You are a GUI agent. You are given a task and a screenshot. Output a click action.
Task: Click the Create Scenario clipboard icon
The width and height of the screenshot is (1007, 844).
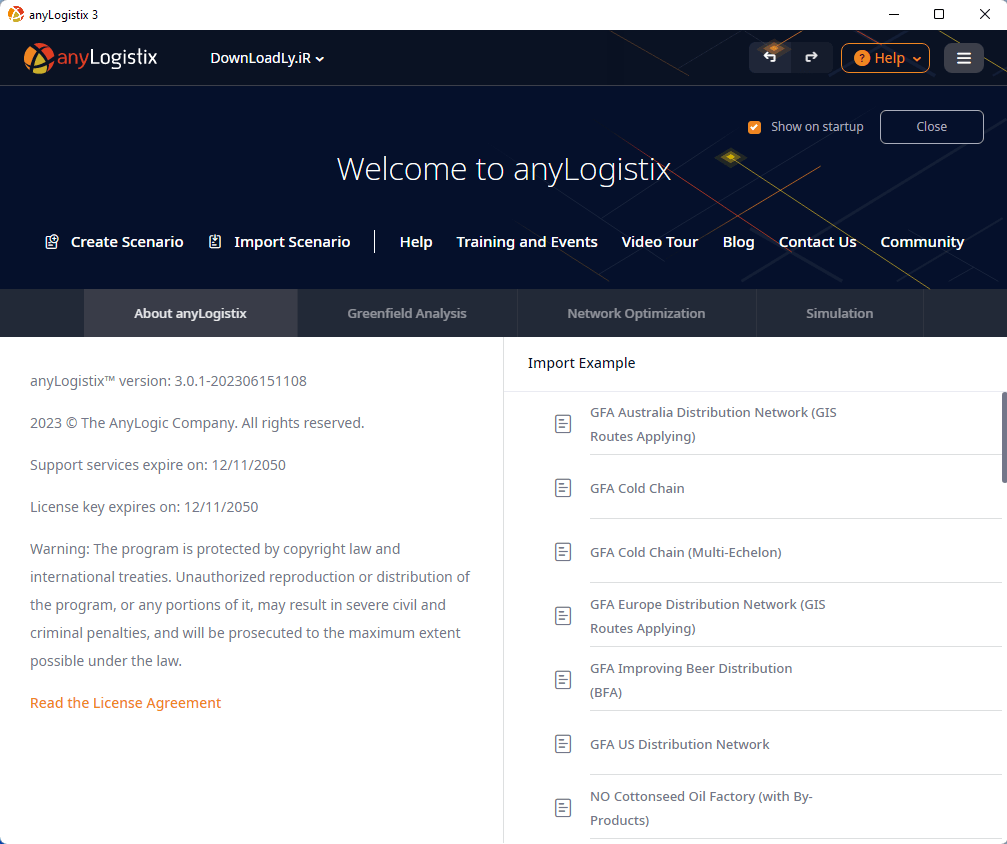52,242
